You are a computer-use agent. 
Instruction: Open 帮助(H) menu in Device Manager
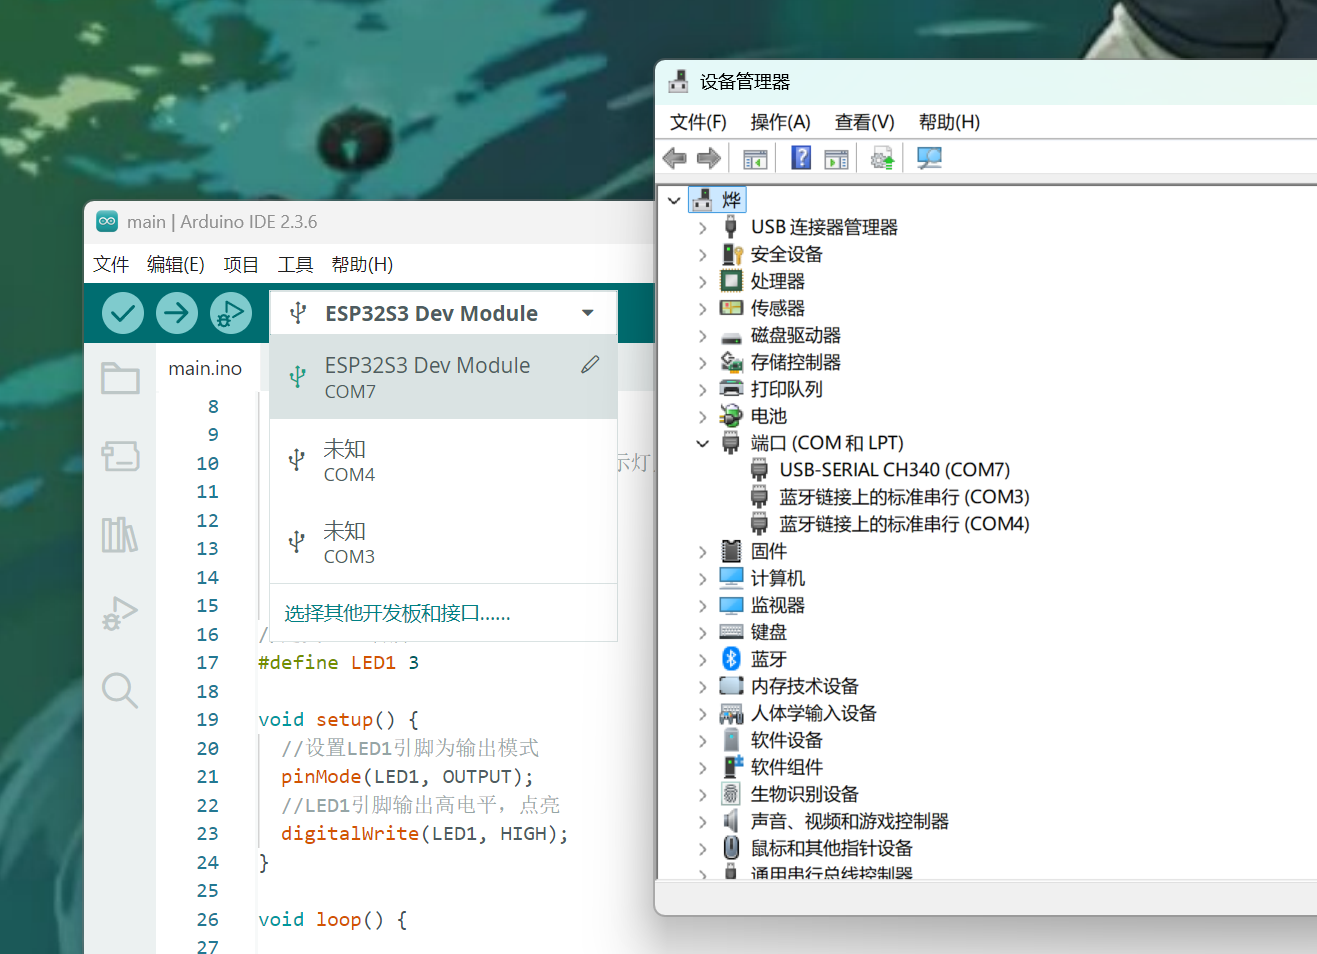(x=949, y=122)
